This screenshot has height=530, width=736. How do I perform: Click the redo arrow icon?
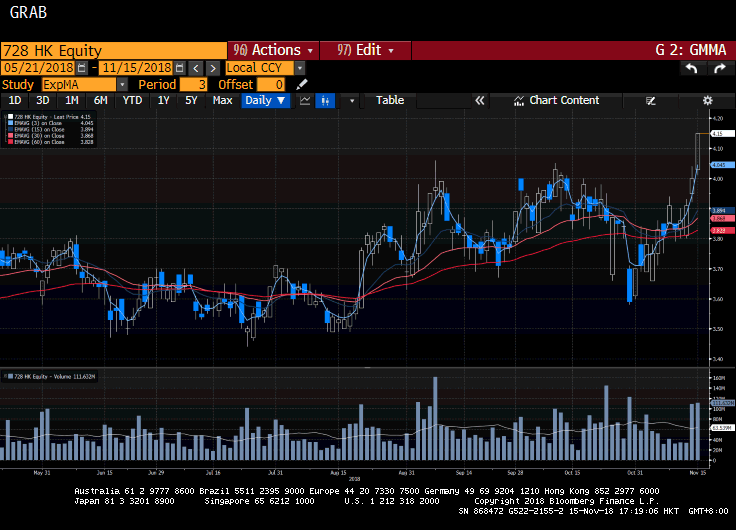pyautogui.click(x=720, y=69)
